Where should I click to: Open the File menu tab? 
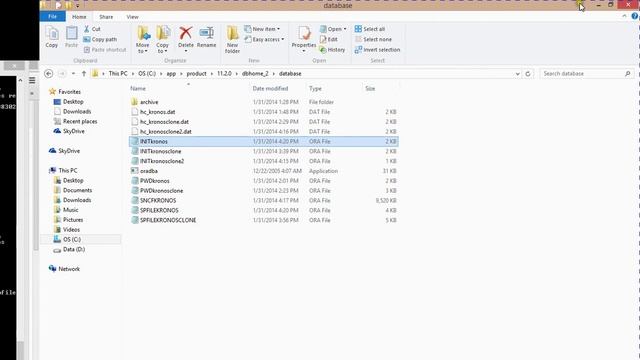coord(53,17)
